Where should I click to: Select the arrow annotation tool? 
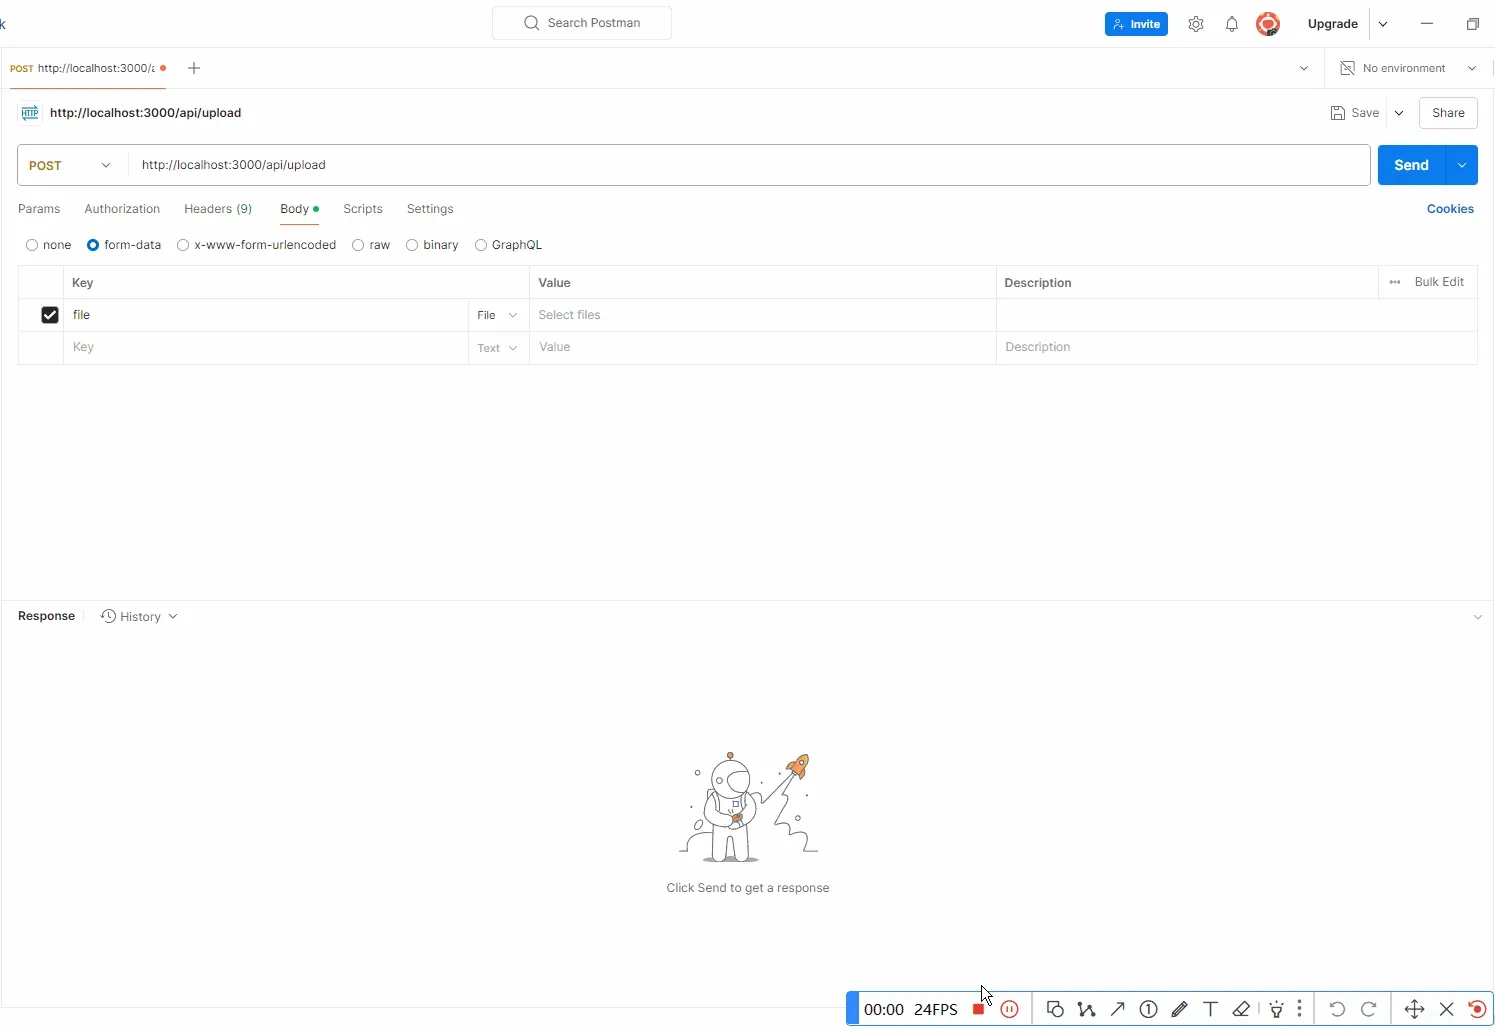pos(1118,1009)
